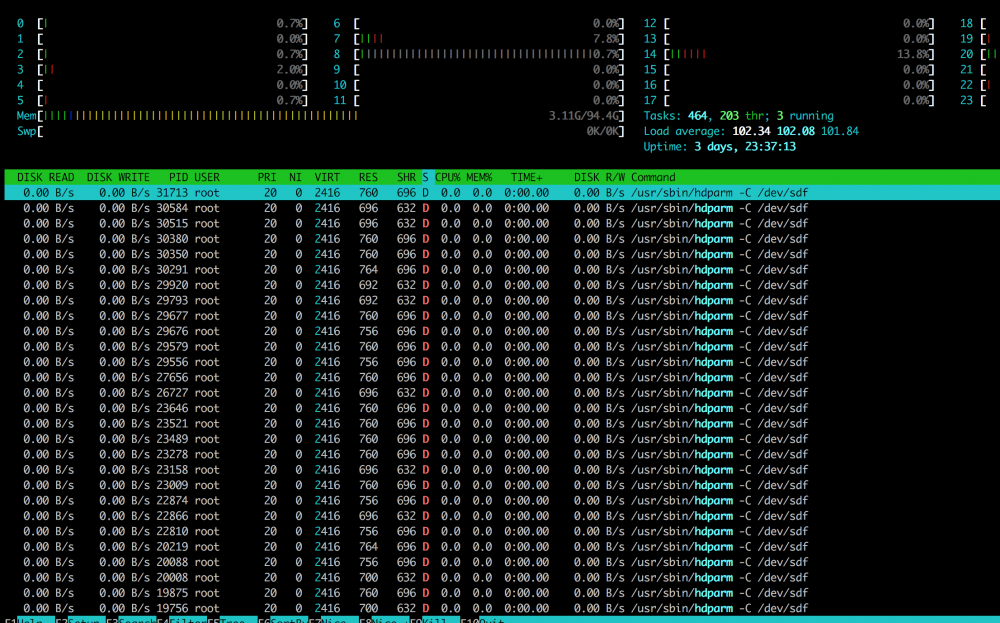Select the hdparm process with PID 30584
Image resolution: width=1000 pixels, height=623 pixels.
point(502,208)
